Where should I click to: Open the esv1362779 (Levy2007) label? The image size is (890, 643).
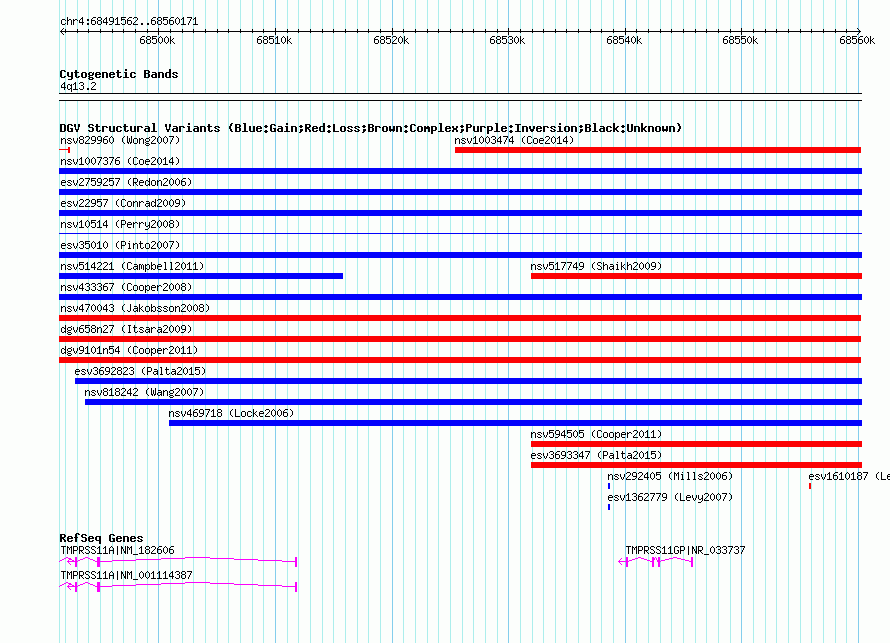click(670, 497)
